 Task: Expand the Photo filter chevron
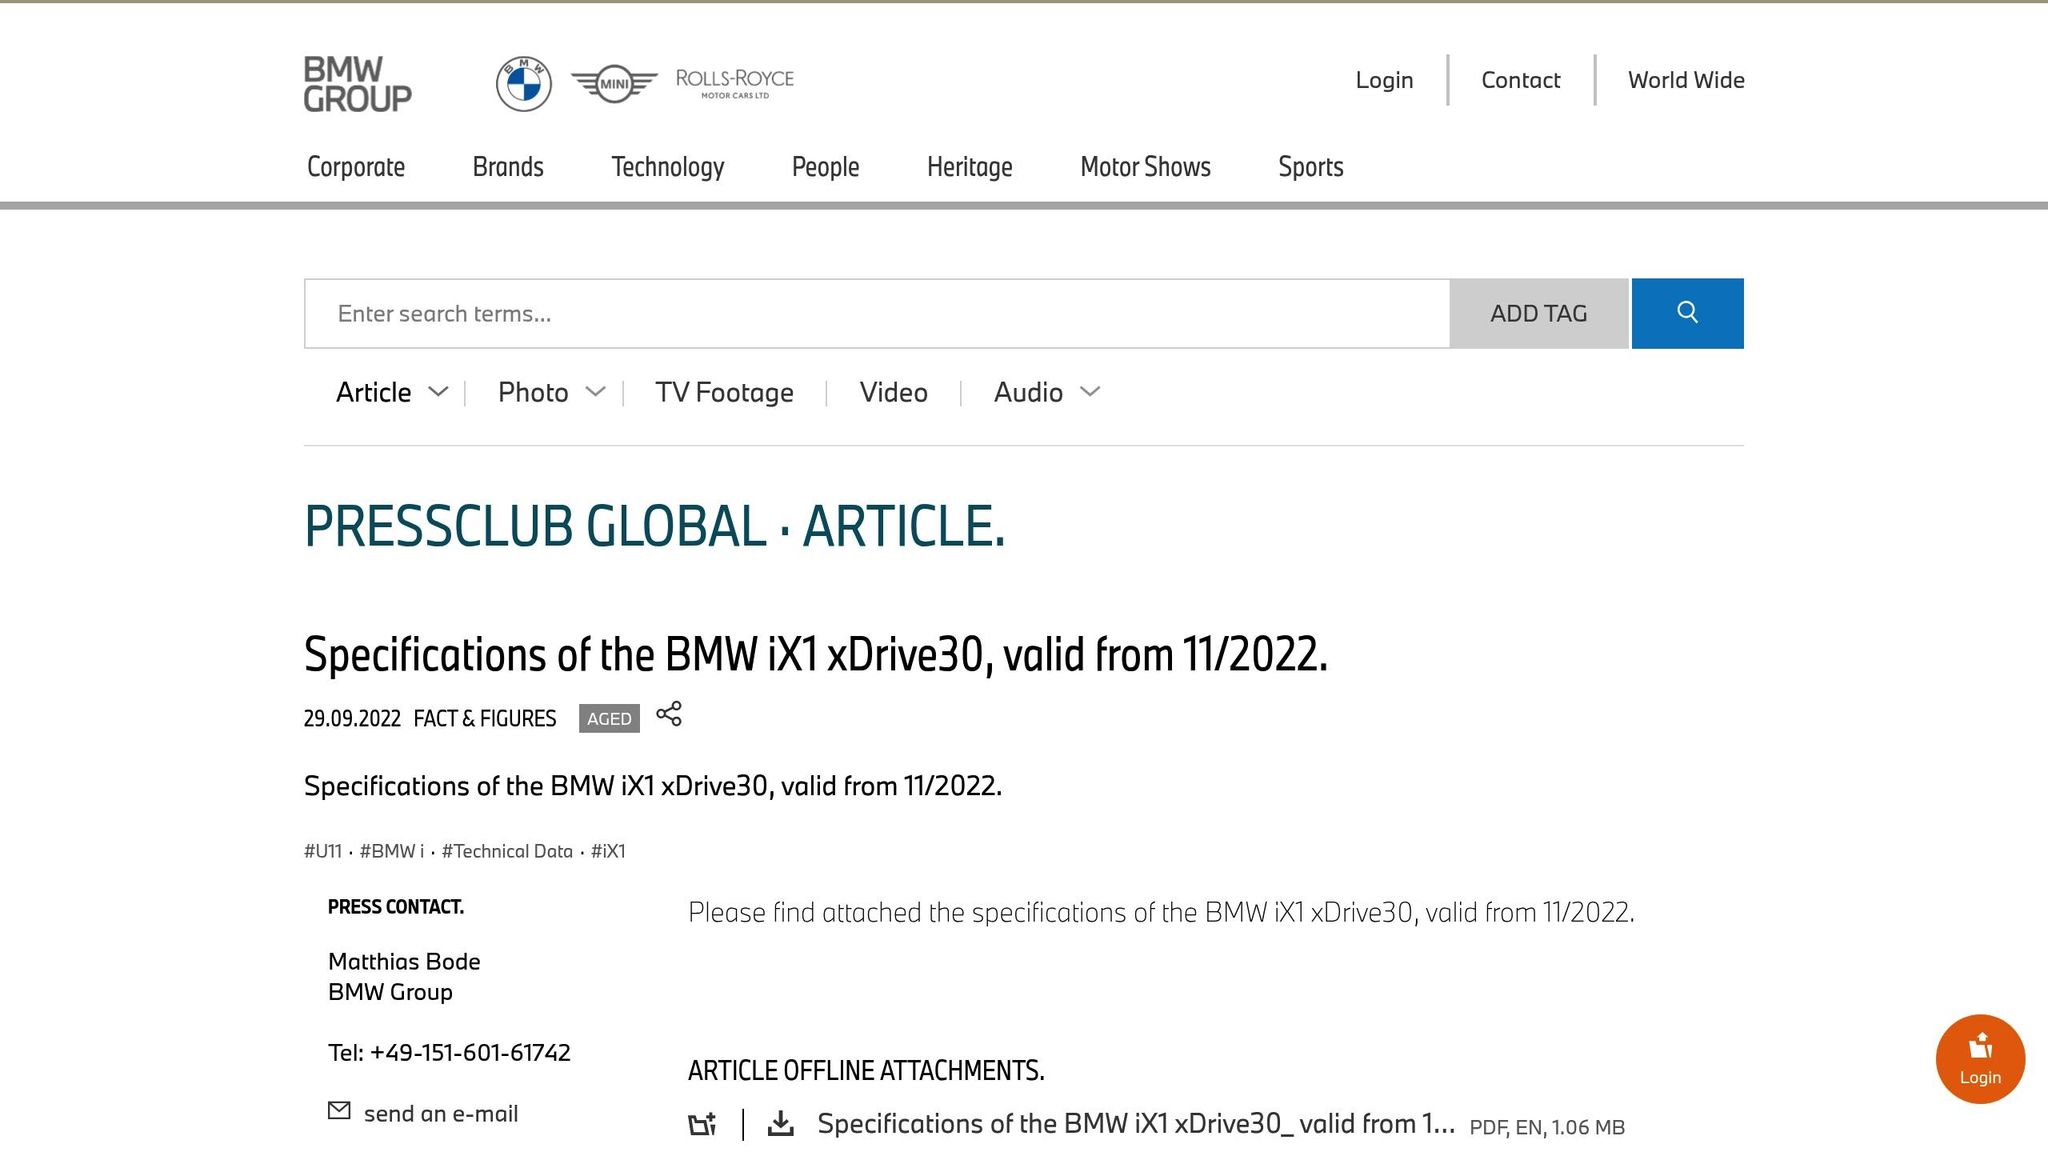tap(595, 392)
